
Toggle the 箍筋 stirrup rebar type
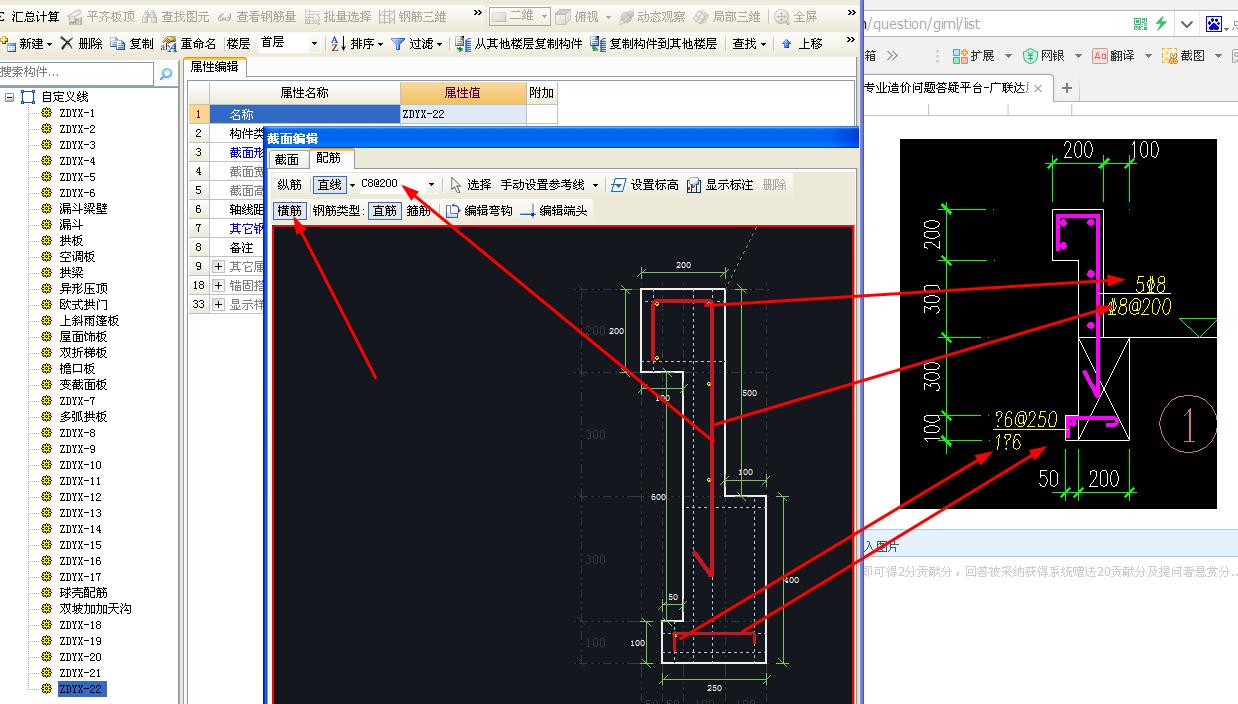(x=419, y=211)
